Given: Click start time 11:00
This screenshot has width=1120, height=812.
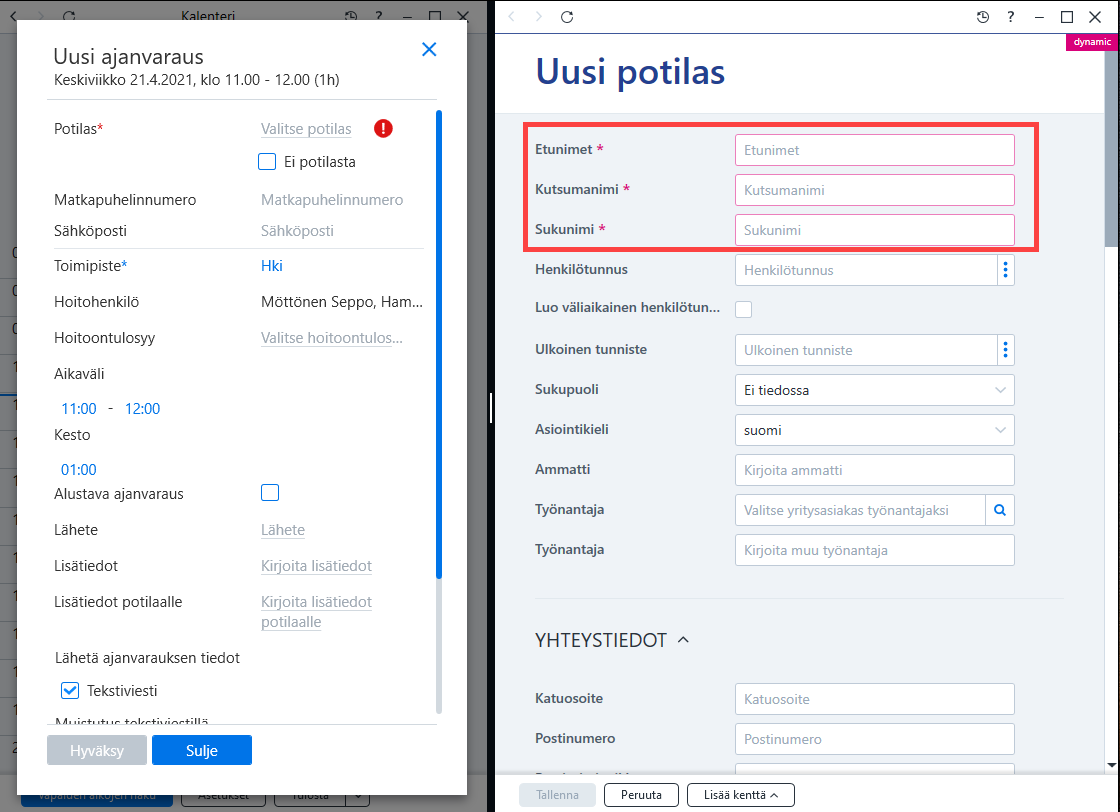Looking at the screenshot, I should tap(79, 408).
